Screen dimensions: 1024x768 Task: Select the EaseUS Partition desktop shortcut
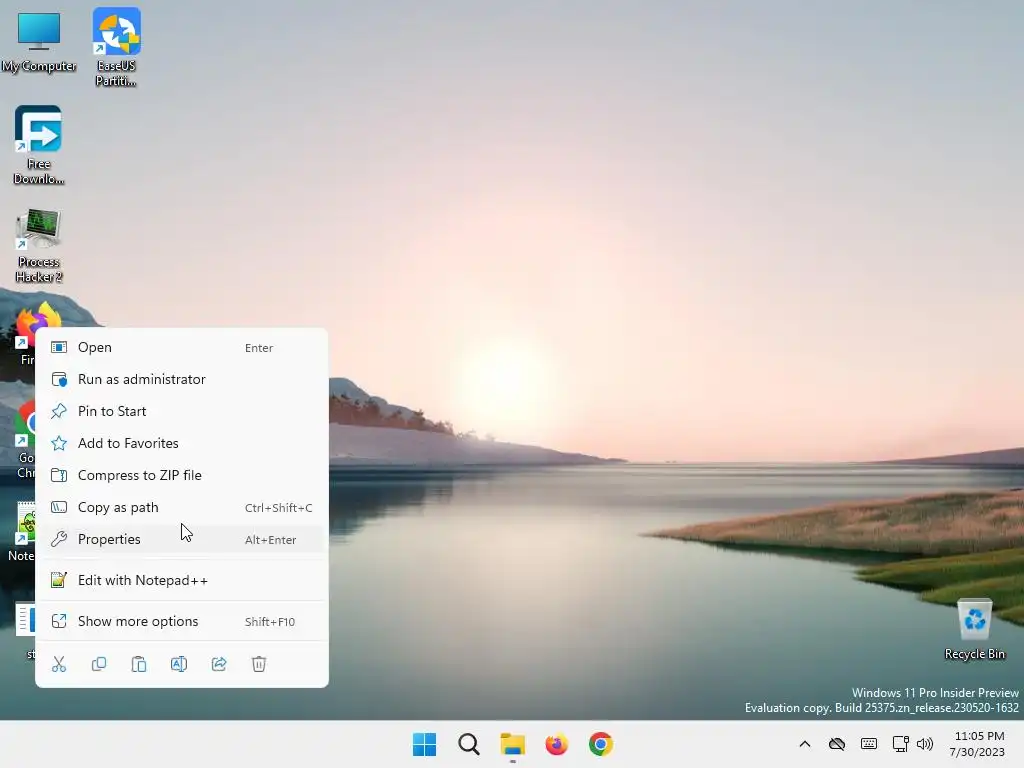[x=116, y=47]
